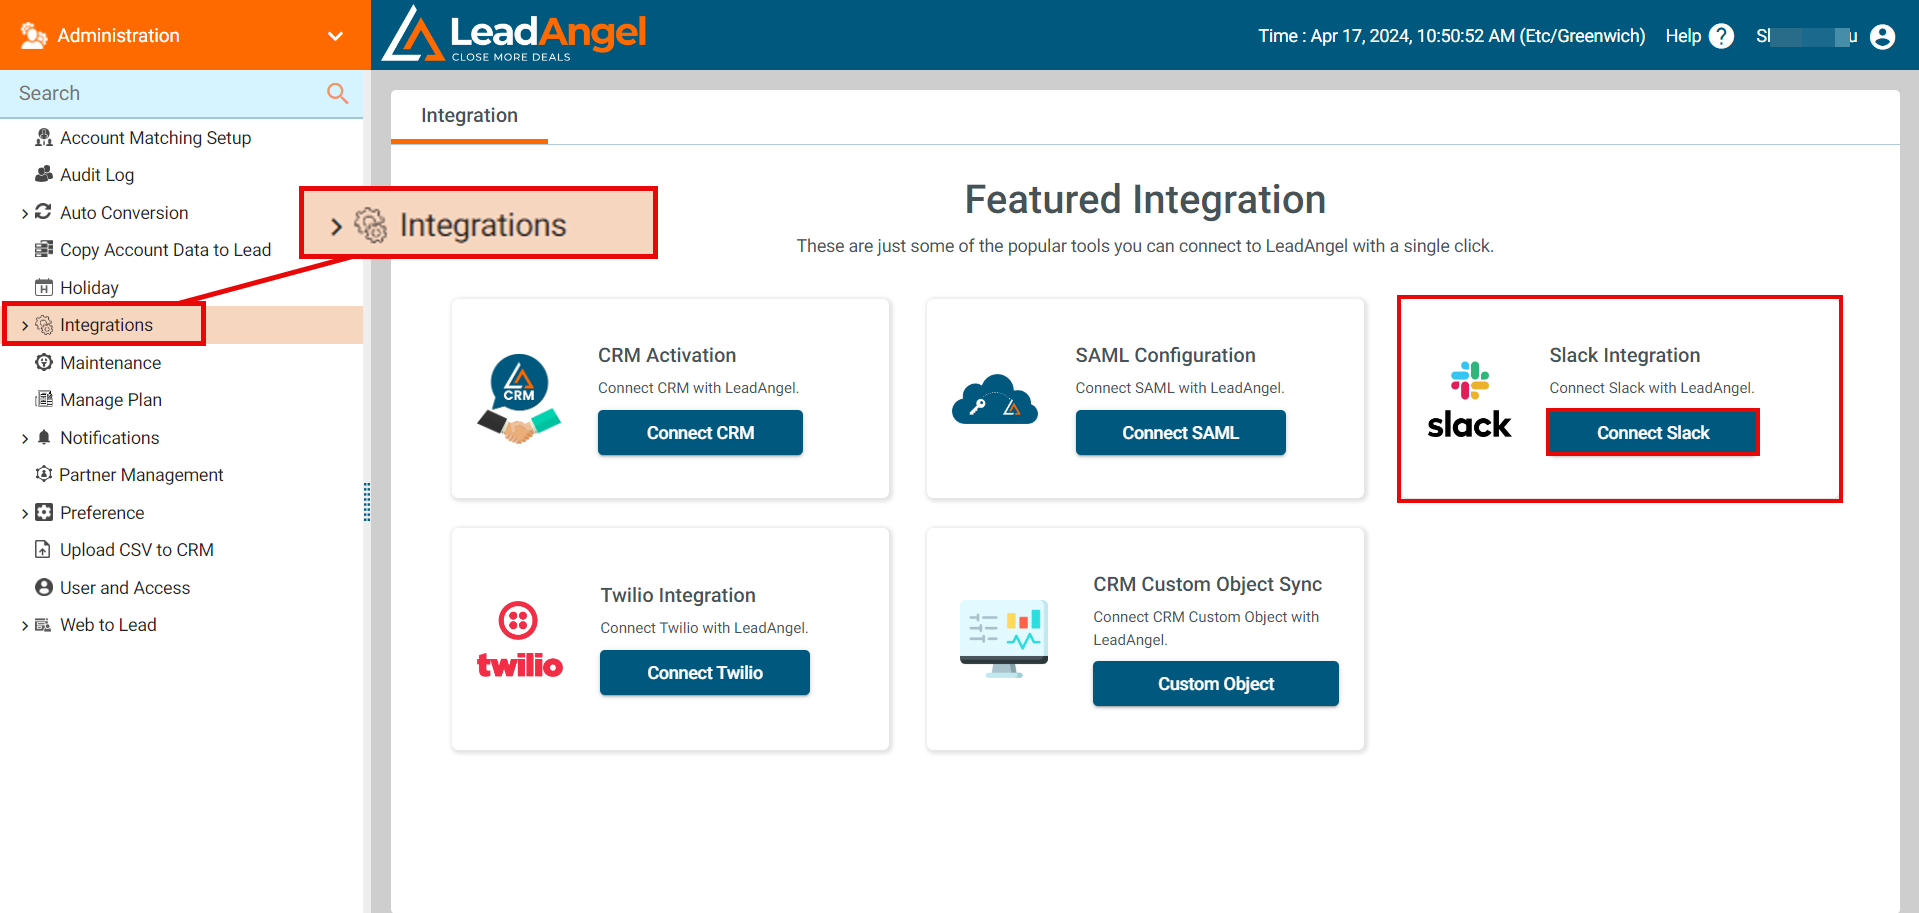Click the LeadAngel logo in header
Screen dimensions: 1919x913
tap(515, 35)
